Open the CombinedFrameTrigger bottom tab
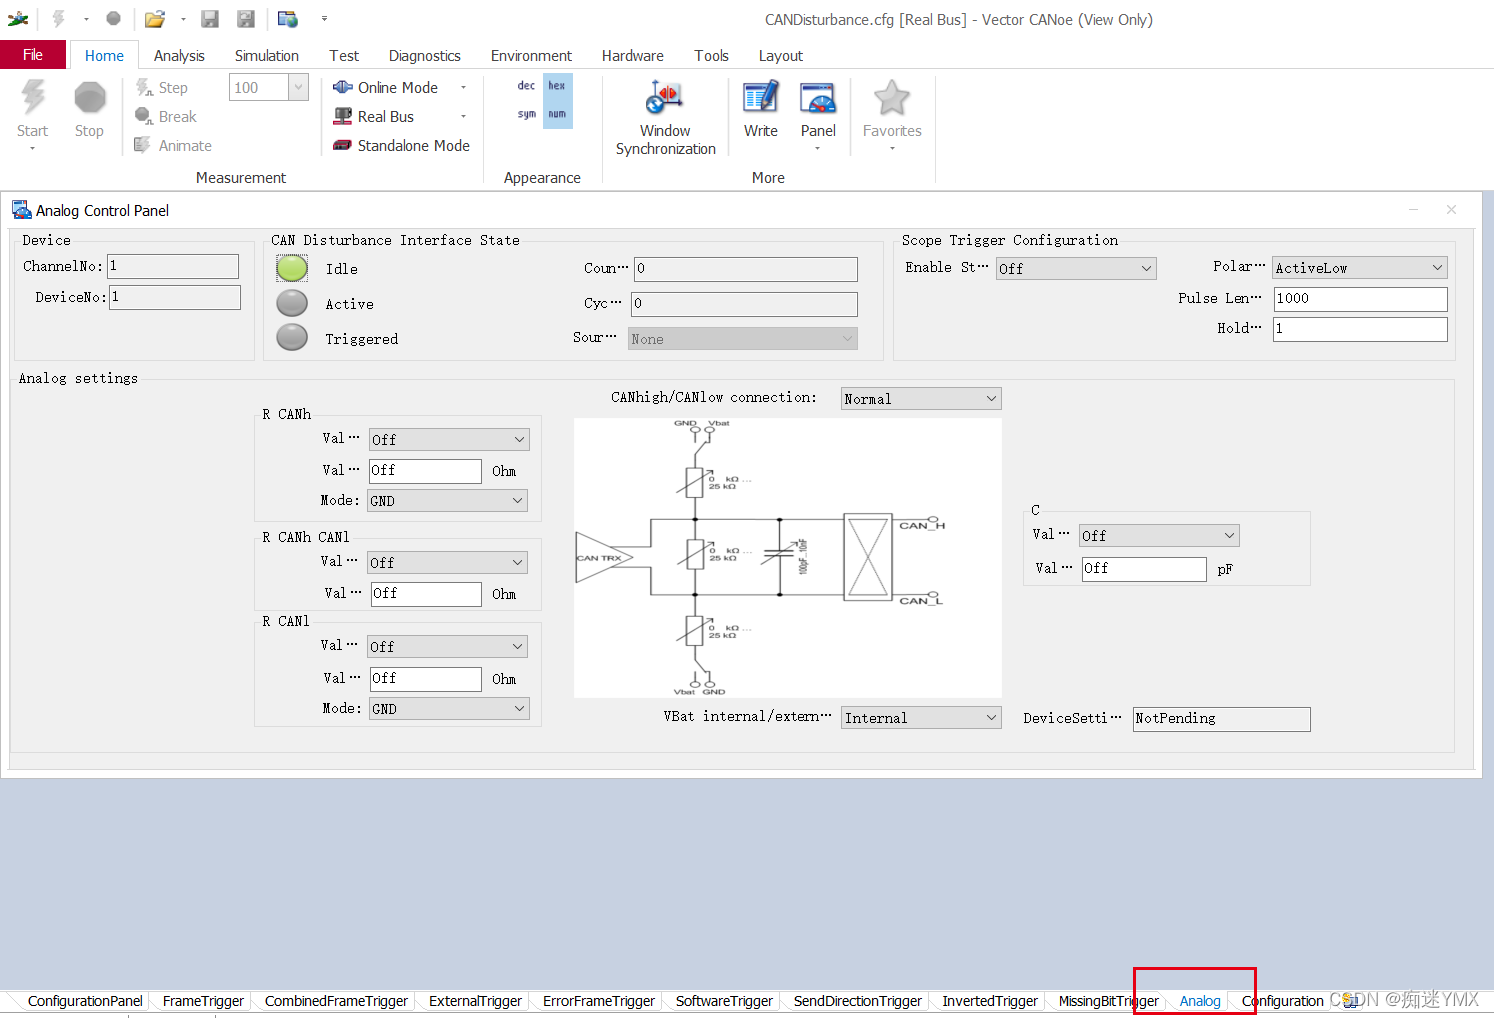Image resolution: width=1494 pixels, height=1018 pixels. (x=336, y=1001)
